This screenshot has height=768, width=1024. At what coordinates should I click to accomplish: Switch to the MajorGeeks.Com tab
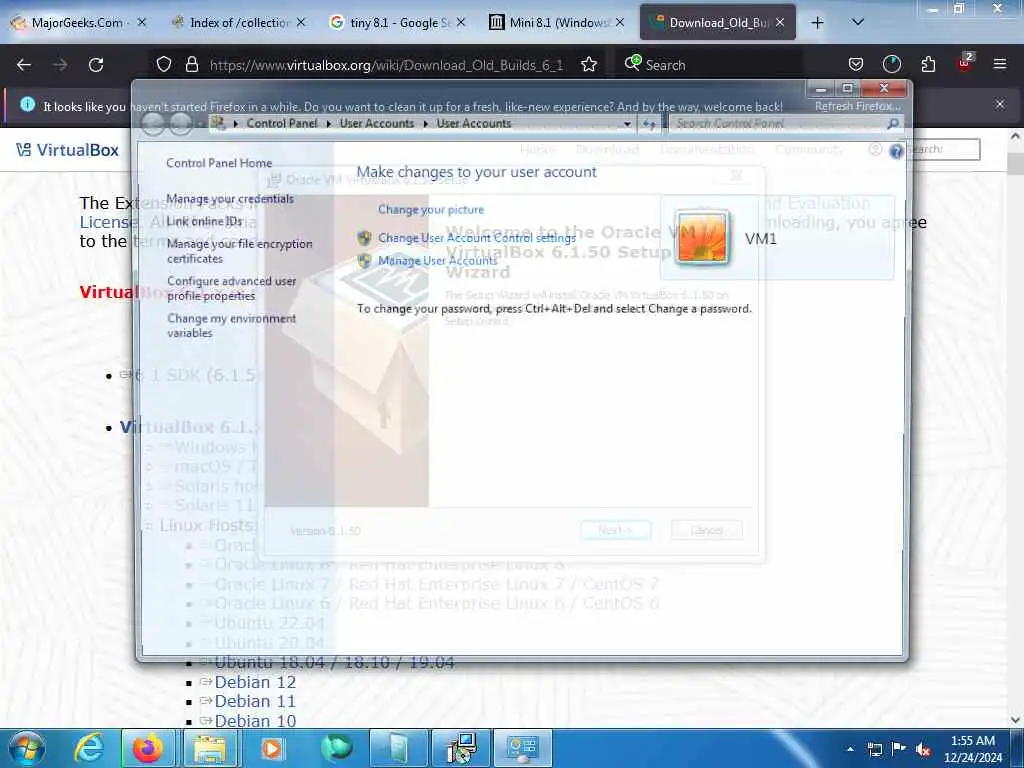tap(77, 23)
